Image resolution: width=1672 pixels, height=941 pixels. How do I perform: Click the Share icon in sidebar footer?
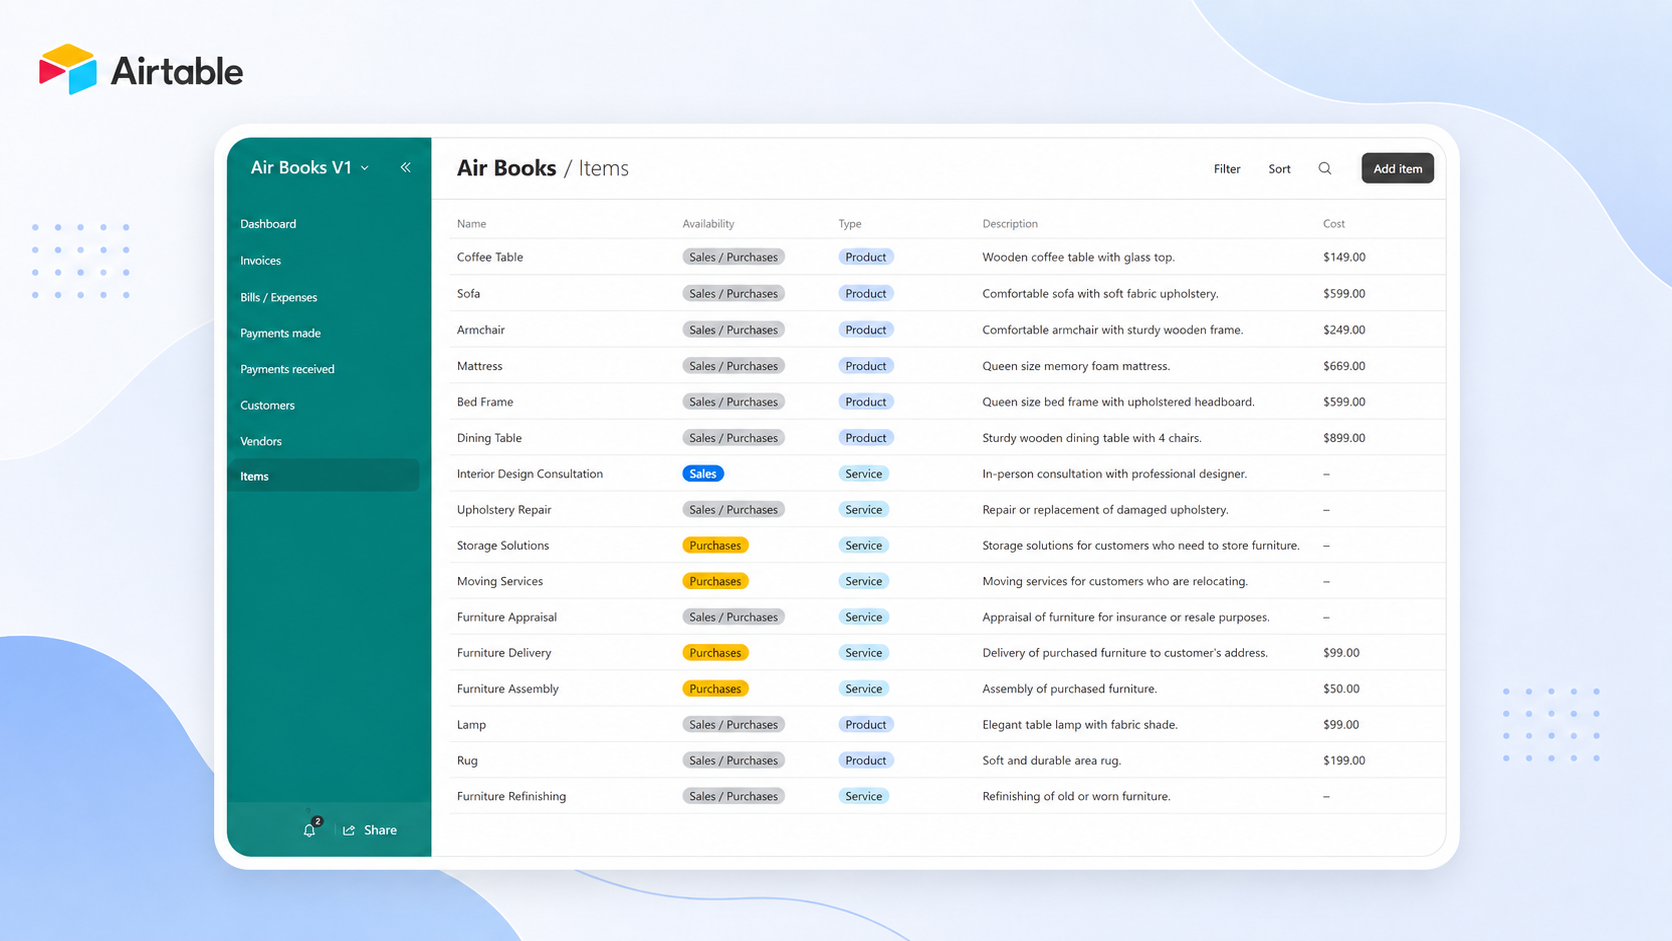coord(349,830)
